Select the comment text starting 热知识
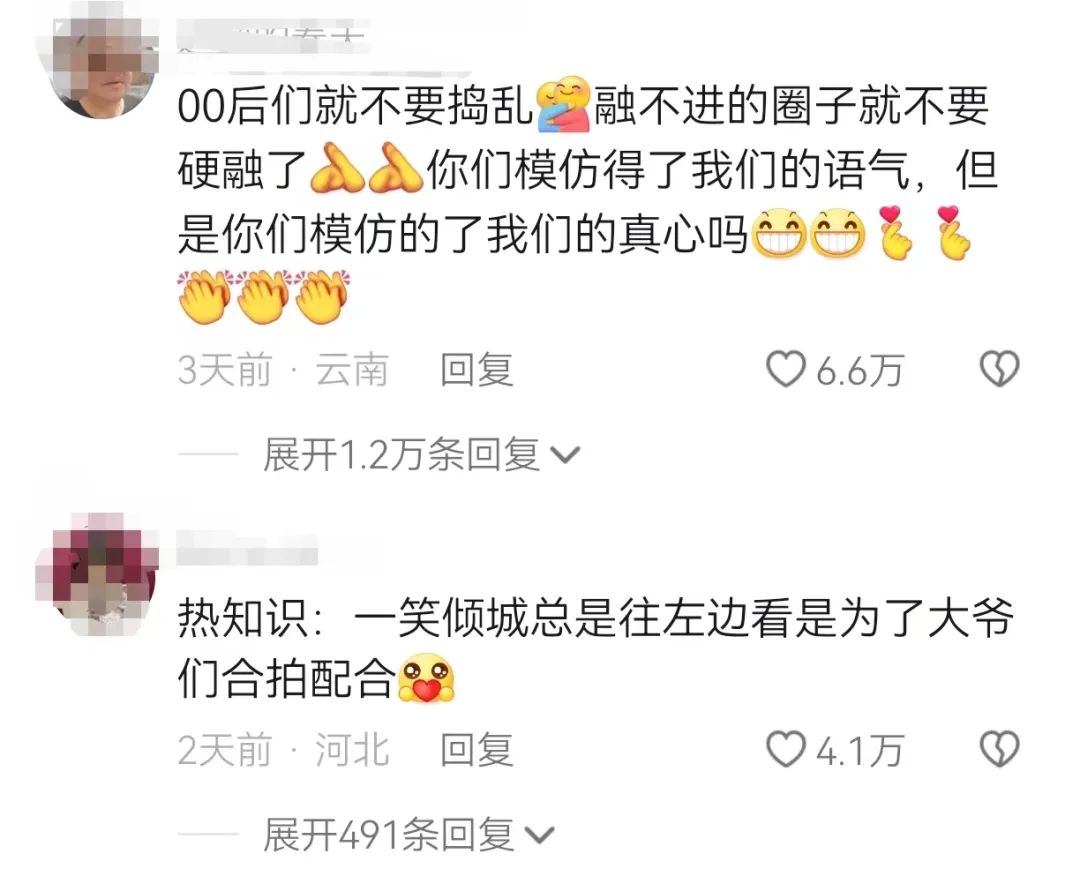Viewport: 1080px width, 884px height. pyautogui.click(x=595, y=647)
